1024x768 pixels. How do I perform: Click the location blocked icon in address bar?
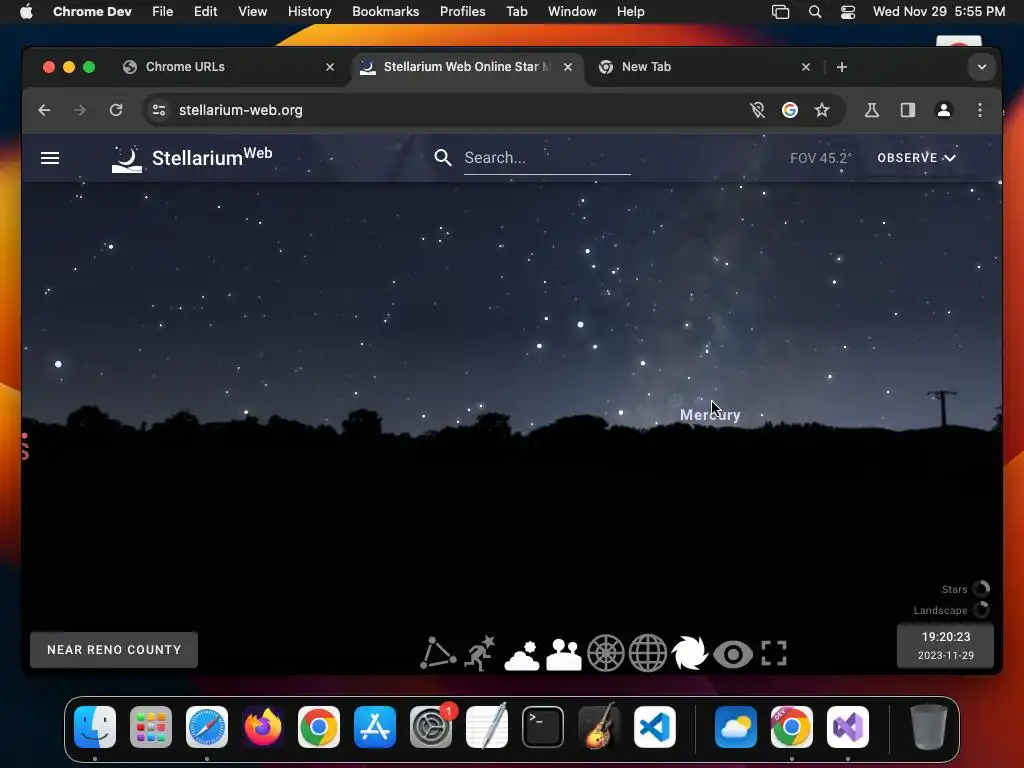click(x=757, y=110)
